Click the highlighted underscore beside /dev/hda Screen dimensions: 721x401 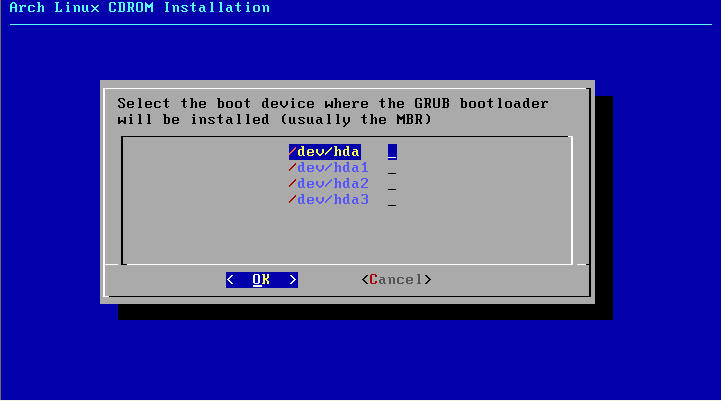pyautogui.click(x=393, y=152)
